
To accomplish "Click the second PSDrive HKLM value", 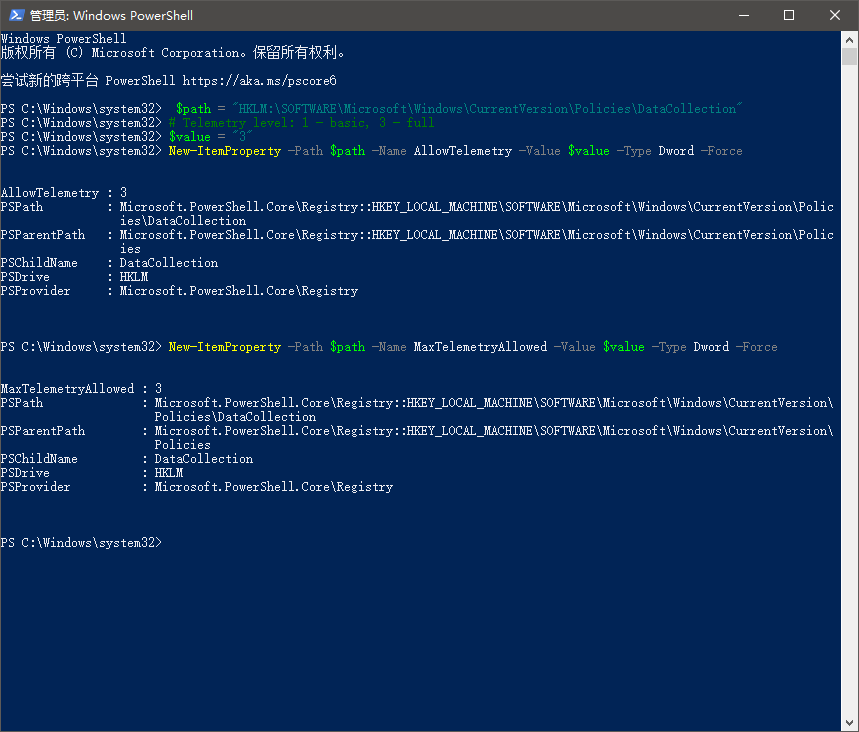I will tap(169, 473).
